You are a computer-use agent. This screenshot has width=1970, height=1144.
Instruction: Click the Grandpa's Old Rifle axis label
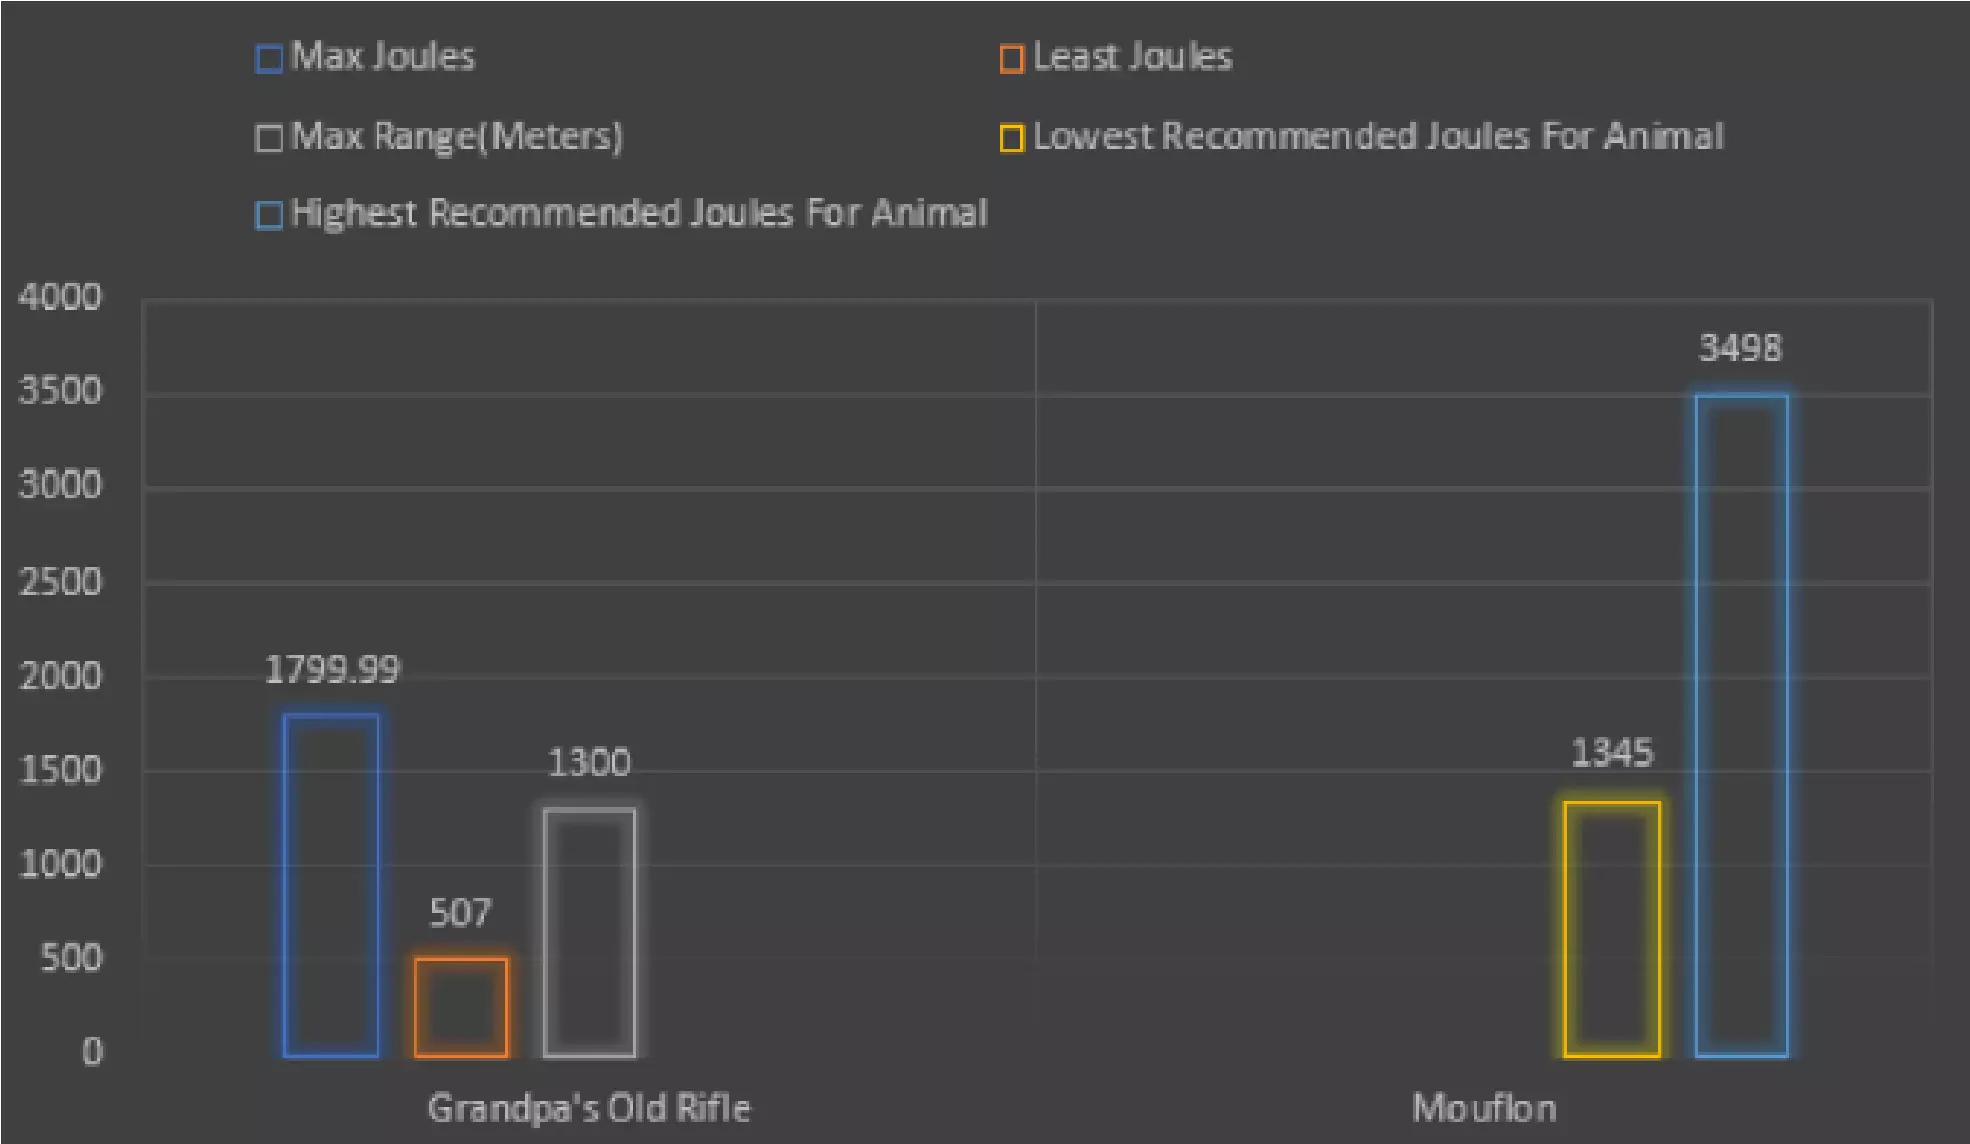[x=589, y=1108]
